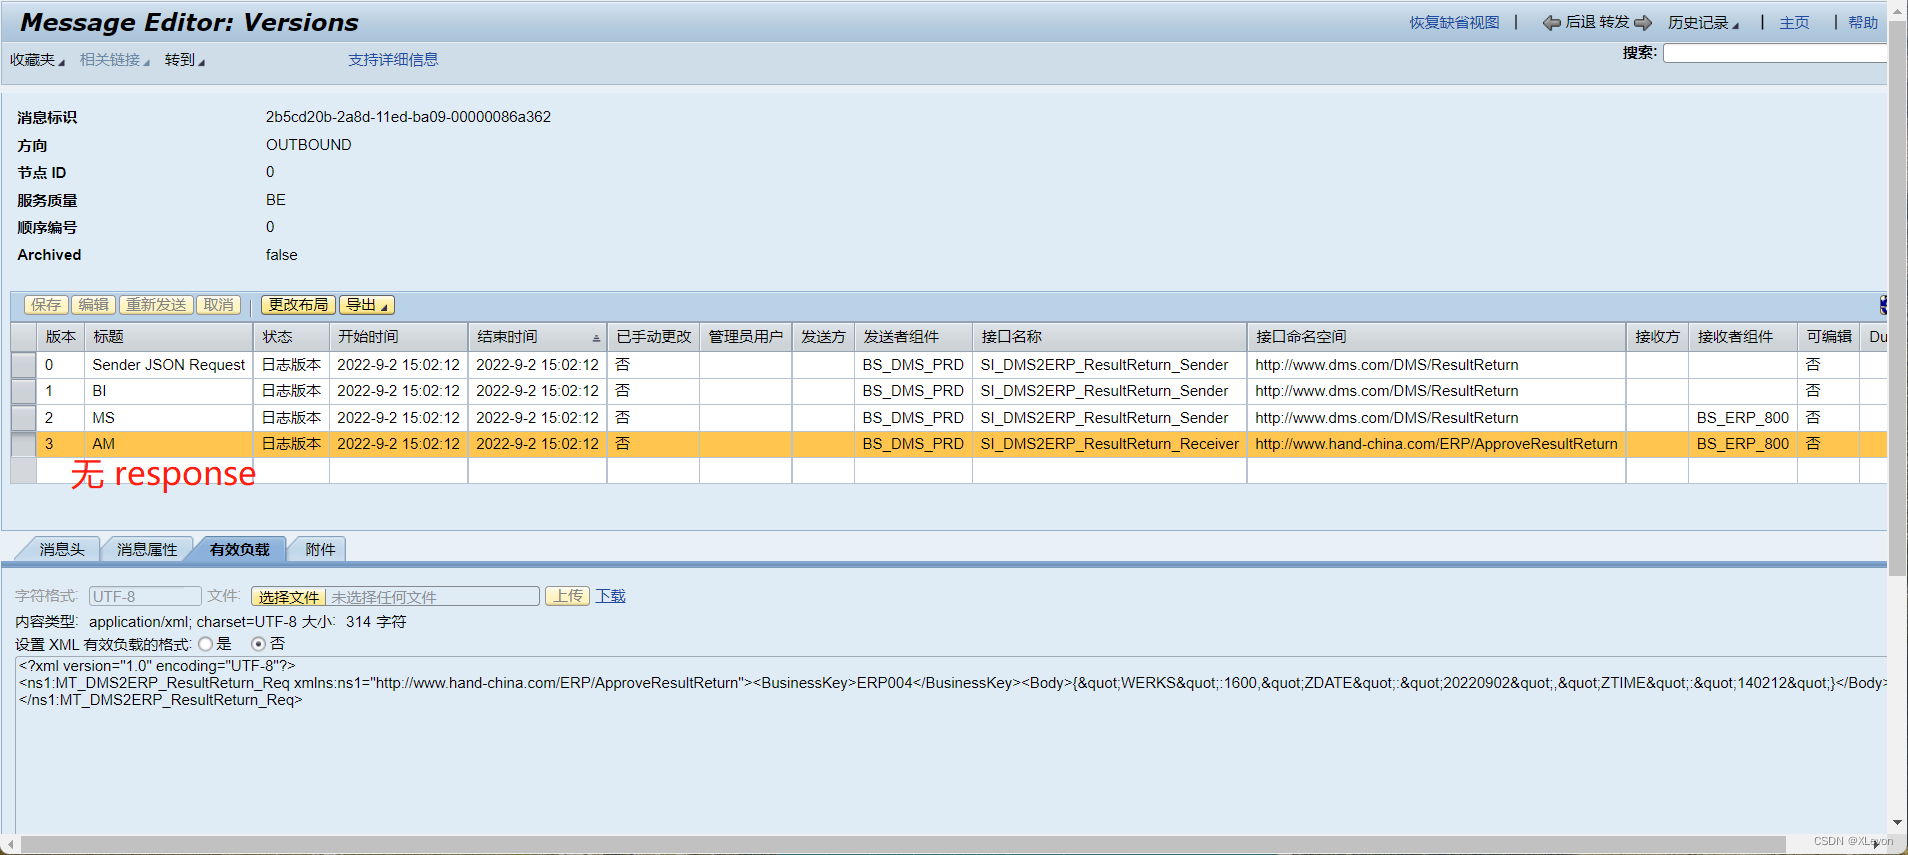Open the 主页 link
This screenshot has height=855, width=1908.
(x=1794, y=23)
